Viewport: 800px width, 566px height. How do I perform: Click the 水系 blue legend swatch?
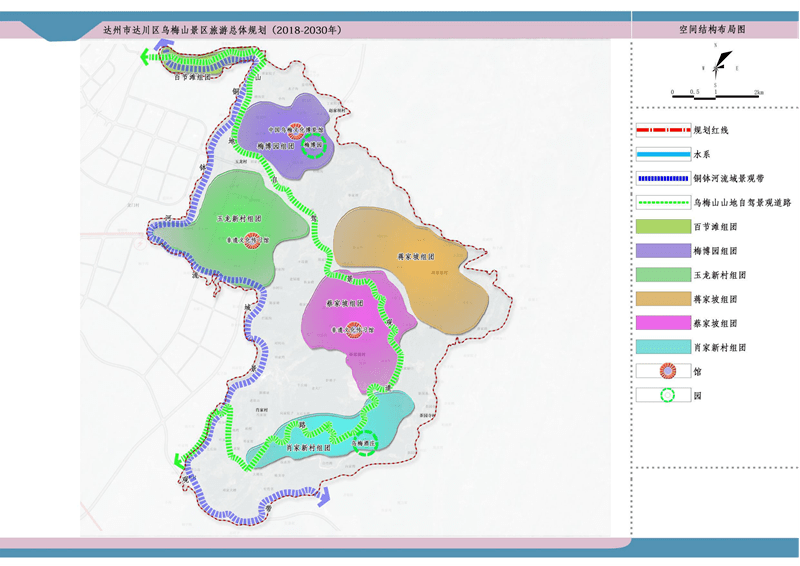click(663, 155)
